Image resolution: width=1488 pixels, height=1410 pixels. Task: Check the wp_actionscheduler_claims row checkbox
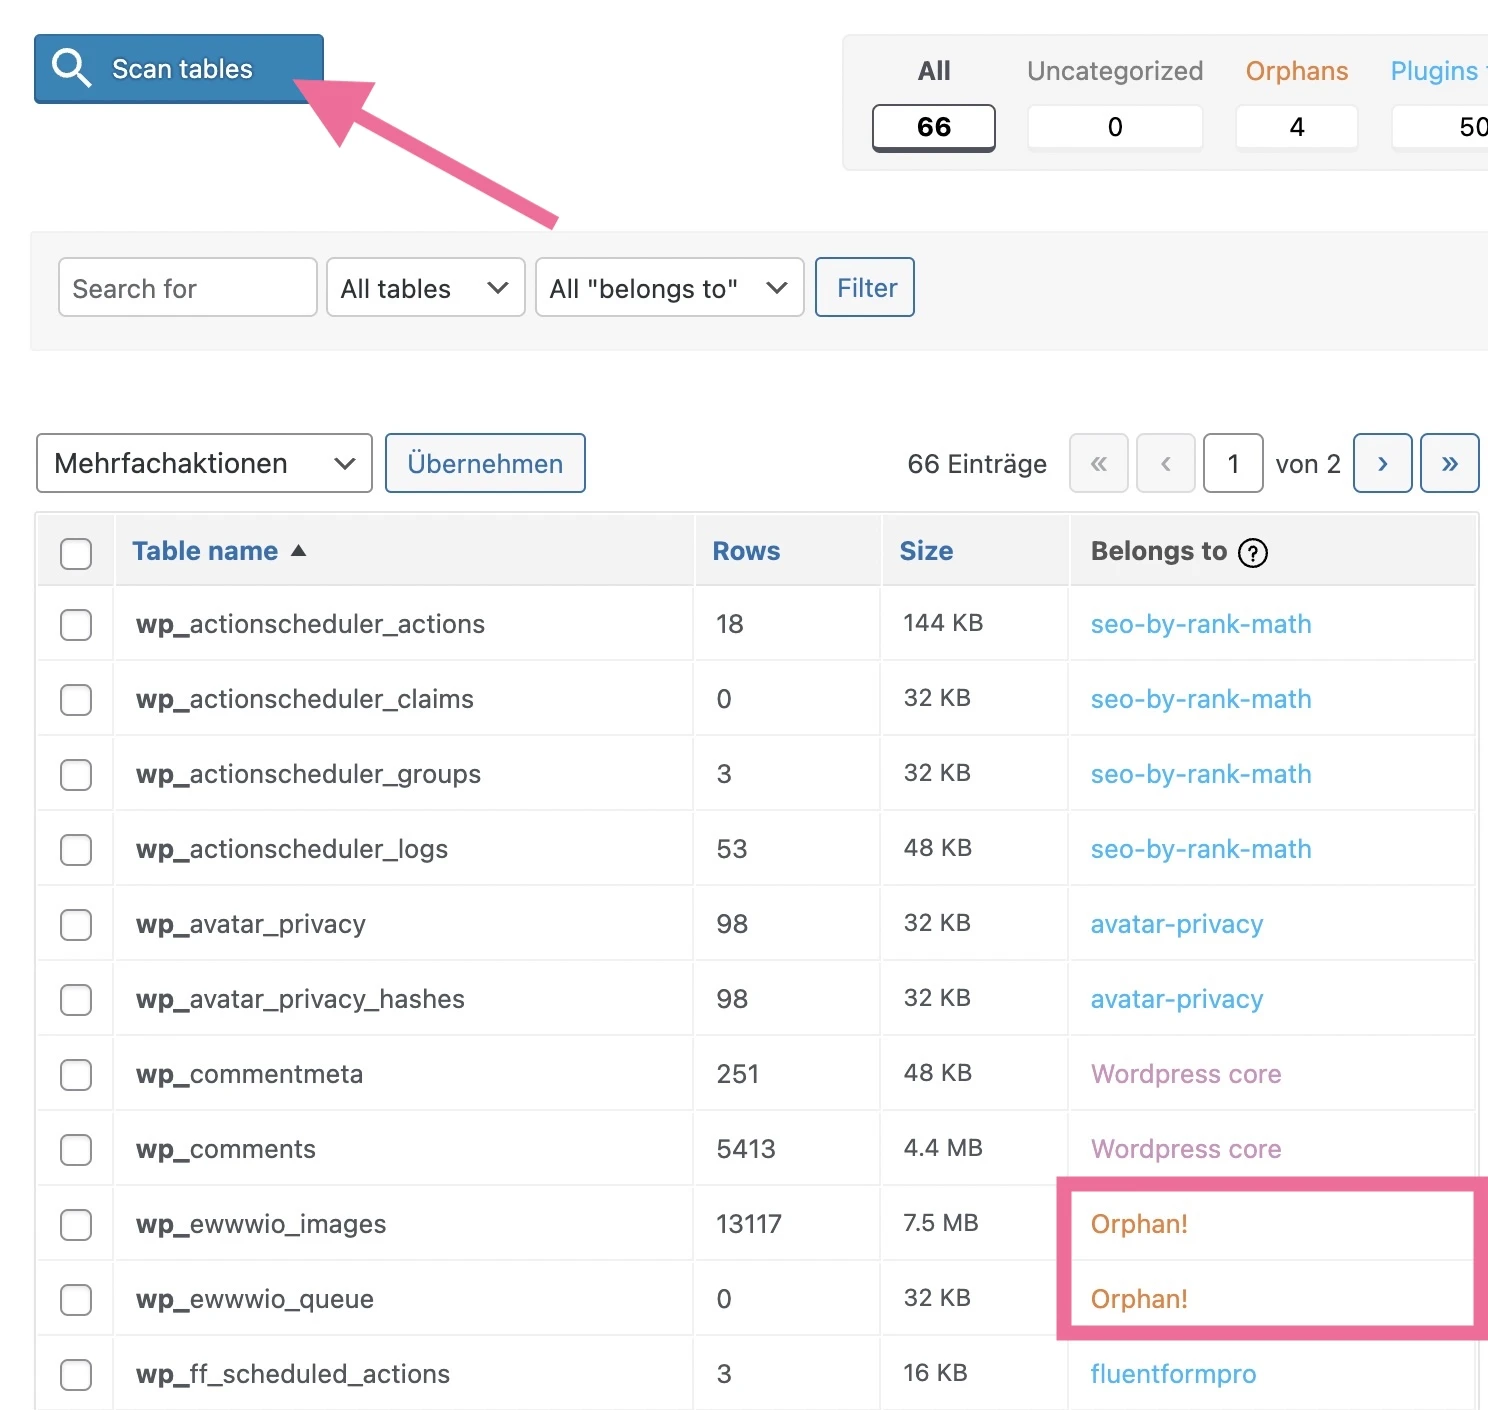pos(76,700)
